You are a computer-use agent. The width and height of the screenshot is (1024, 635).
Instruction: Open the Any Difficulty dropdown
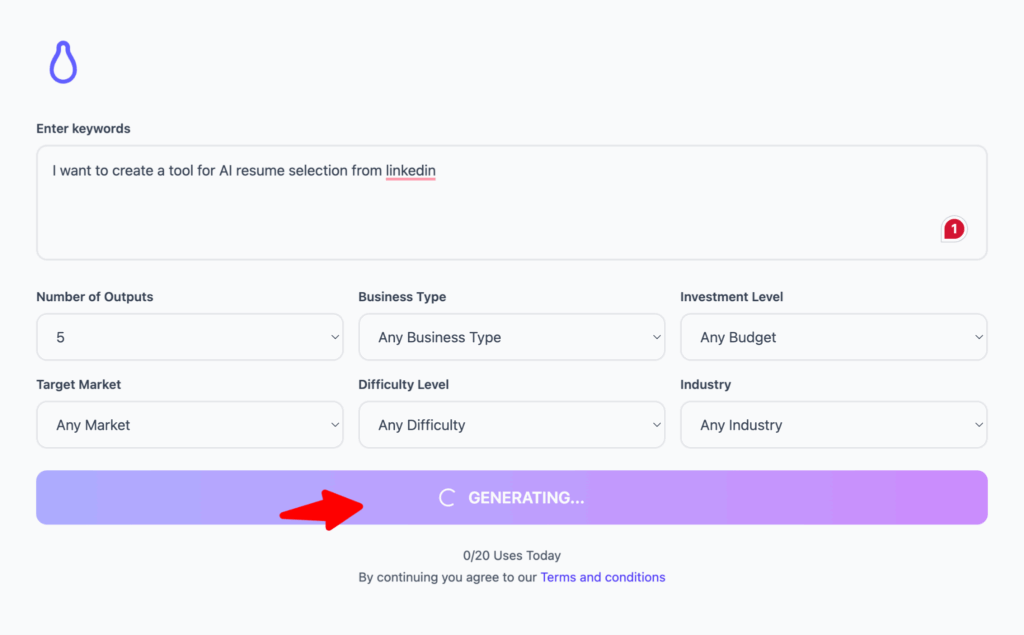click(511, 425)
